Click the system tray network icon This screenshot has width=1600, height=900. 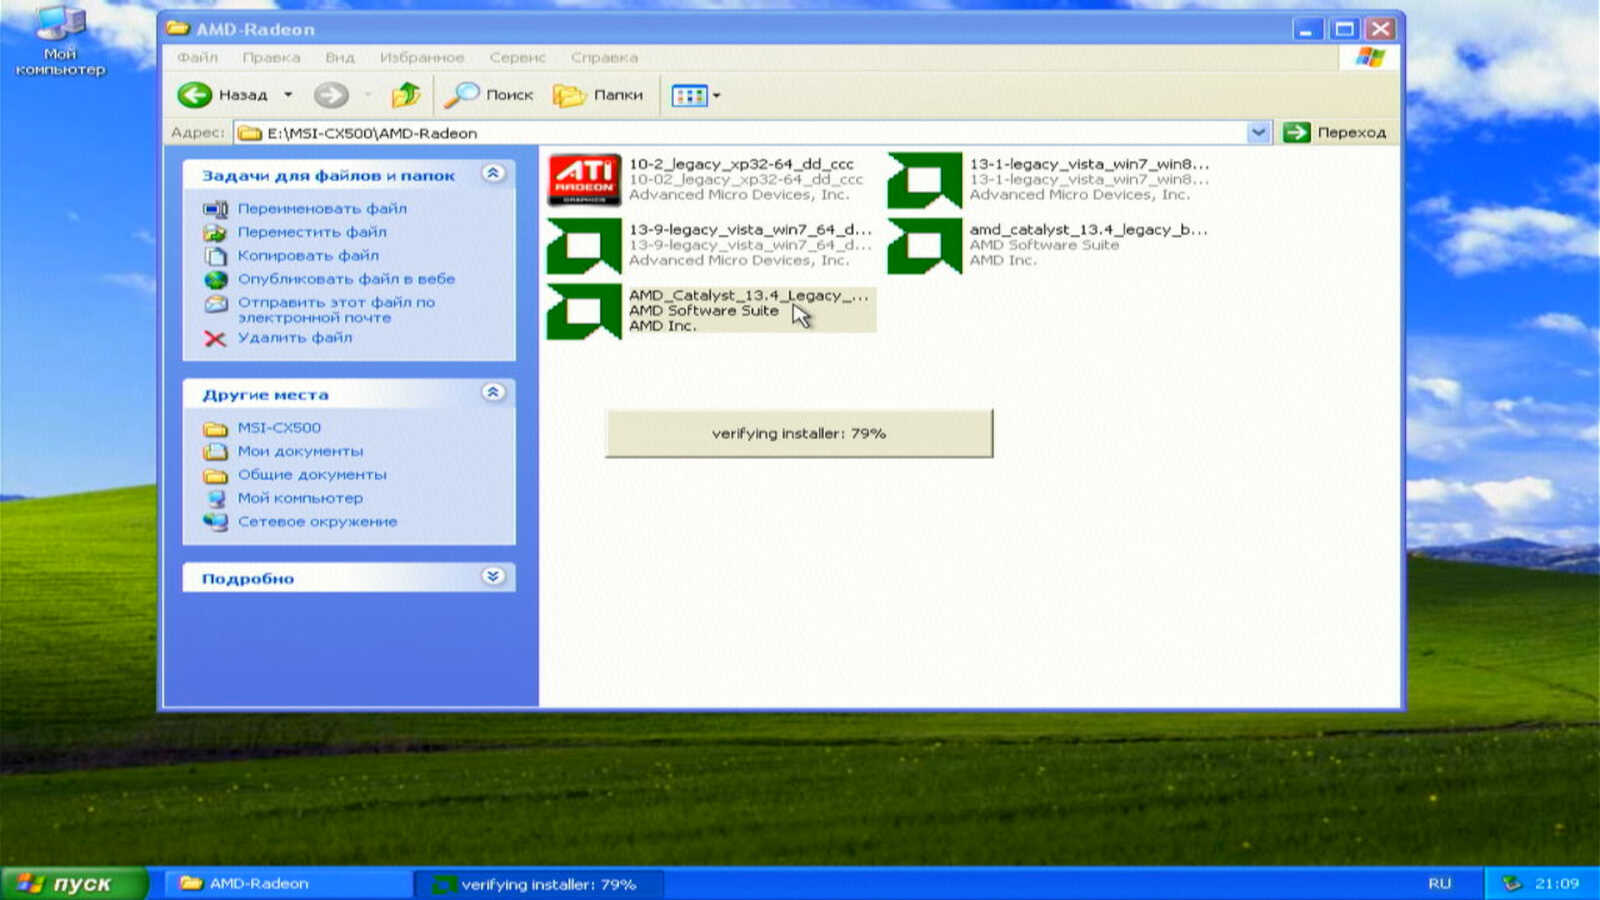(x=1511, y=884)
